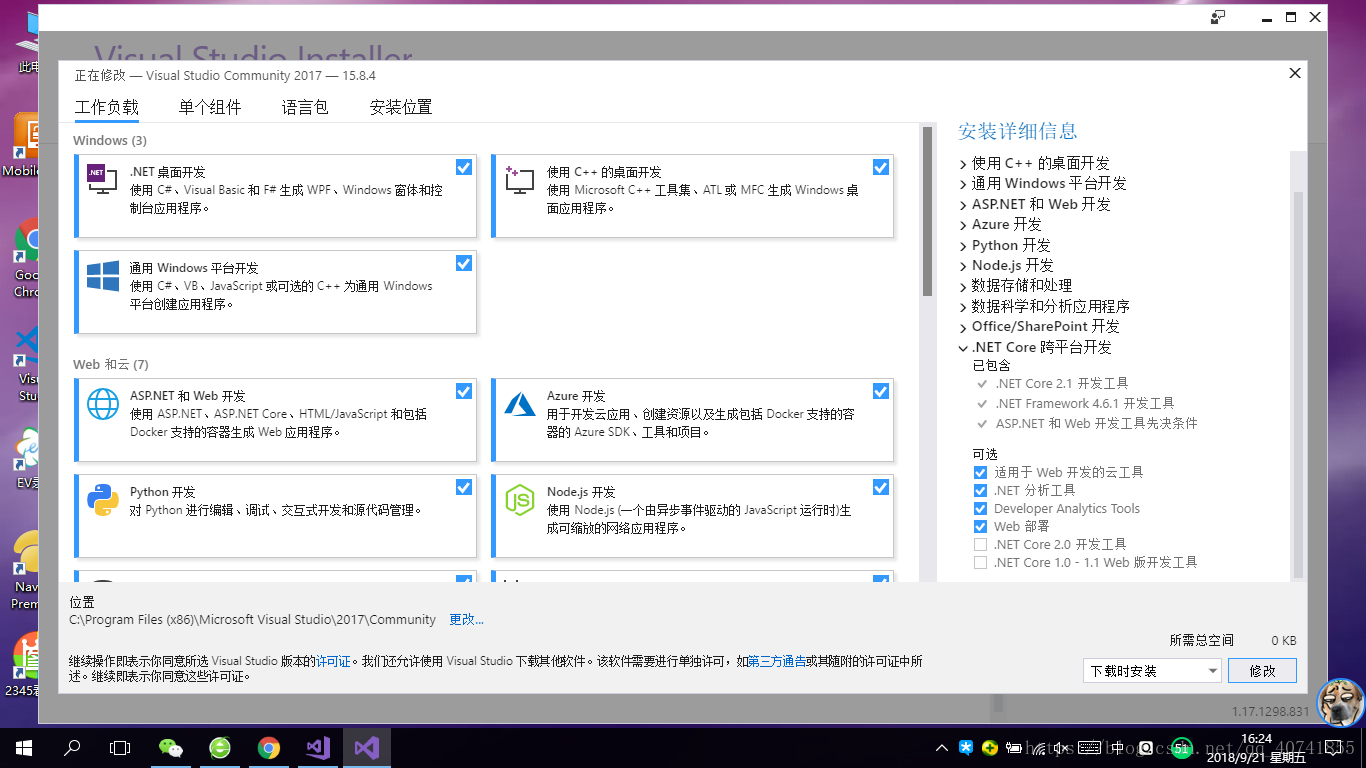This screenshot has width=1366, height=768.
Task: Click the battery icon in system tray
Action: tap(1015, 748)
